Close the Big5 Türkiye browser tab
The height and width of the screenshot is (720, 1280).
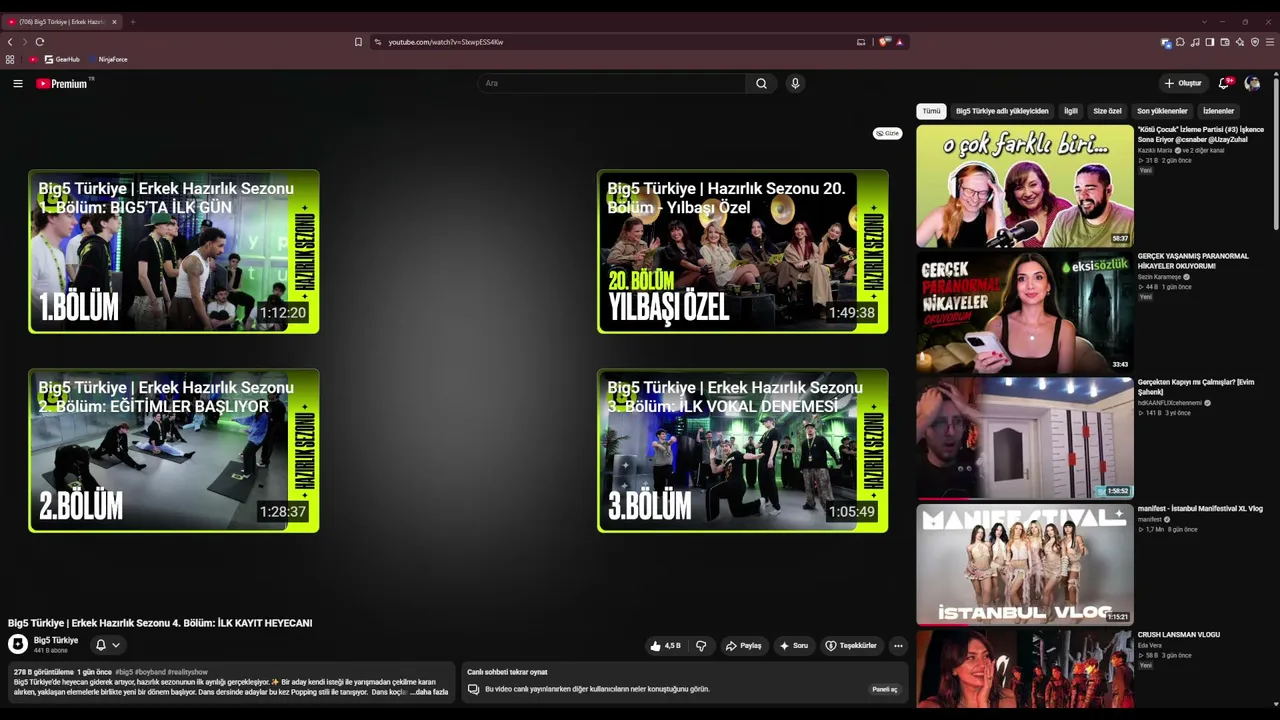[114, 22]
